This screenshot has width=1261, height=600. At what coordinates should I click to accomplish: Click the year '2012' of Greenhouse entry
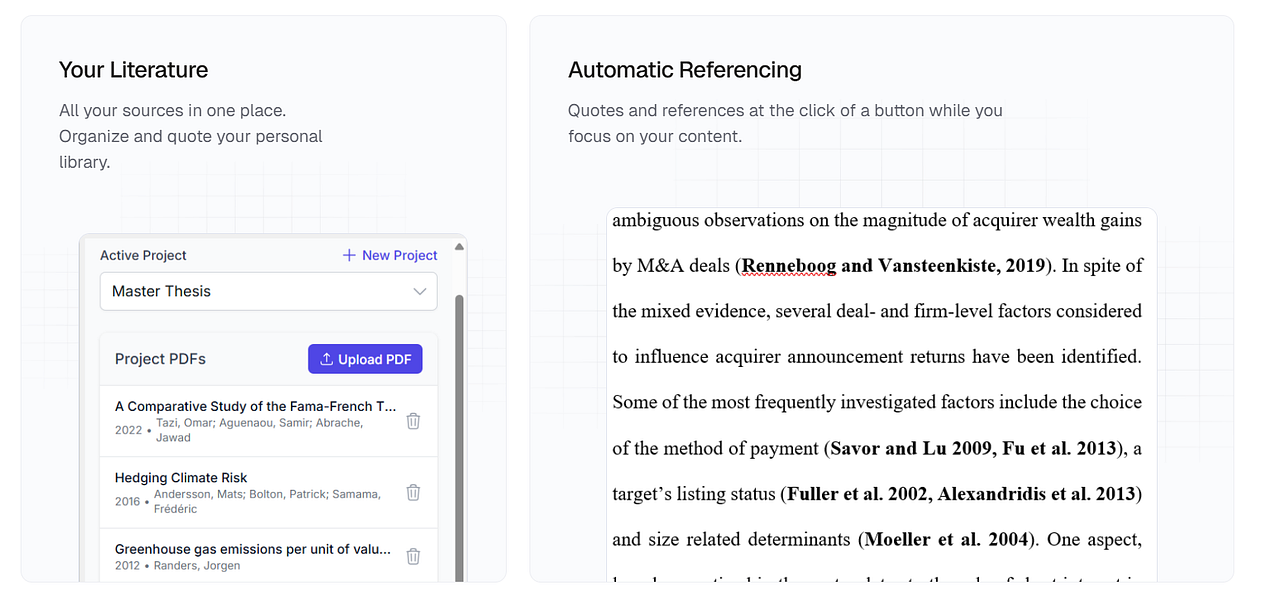[128, 566]
